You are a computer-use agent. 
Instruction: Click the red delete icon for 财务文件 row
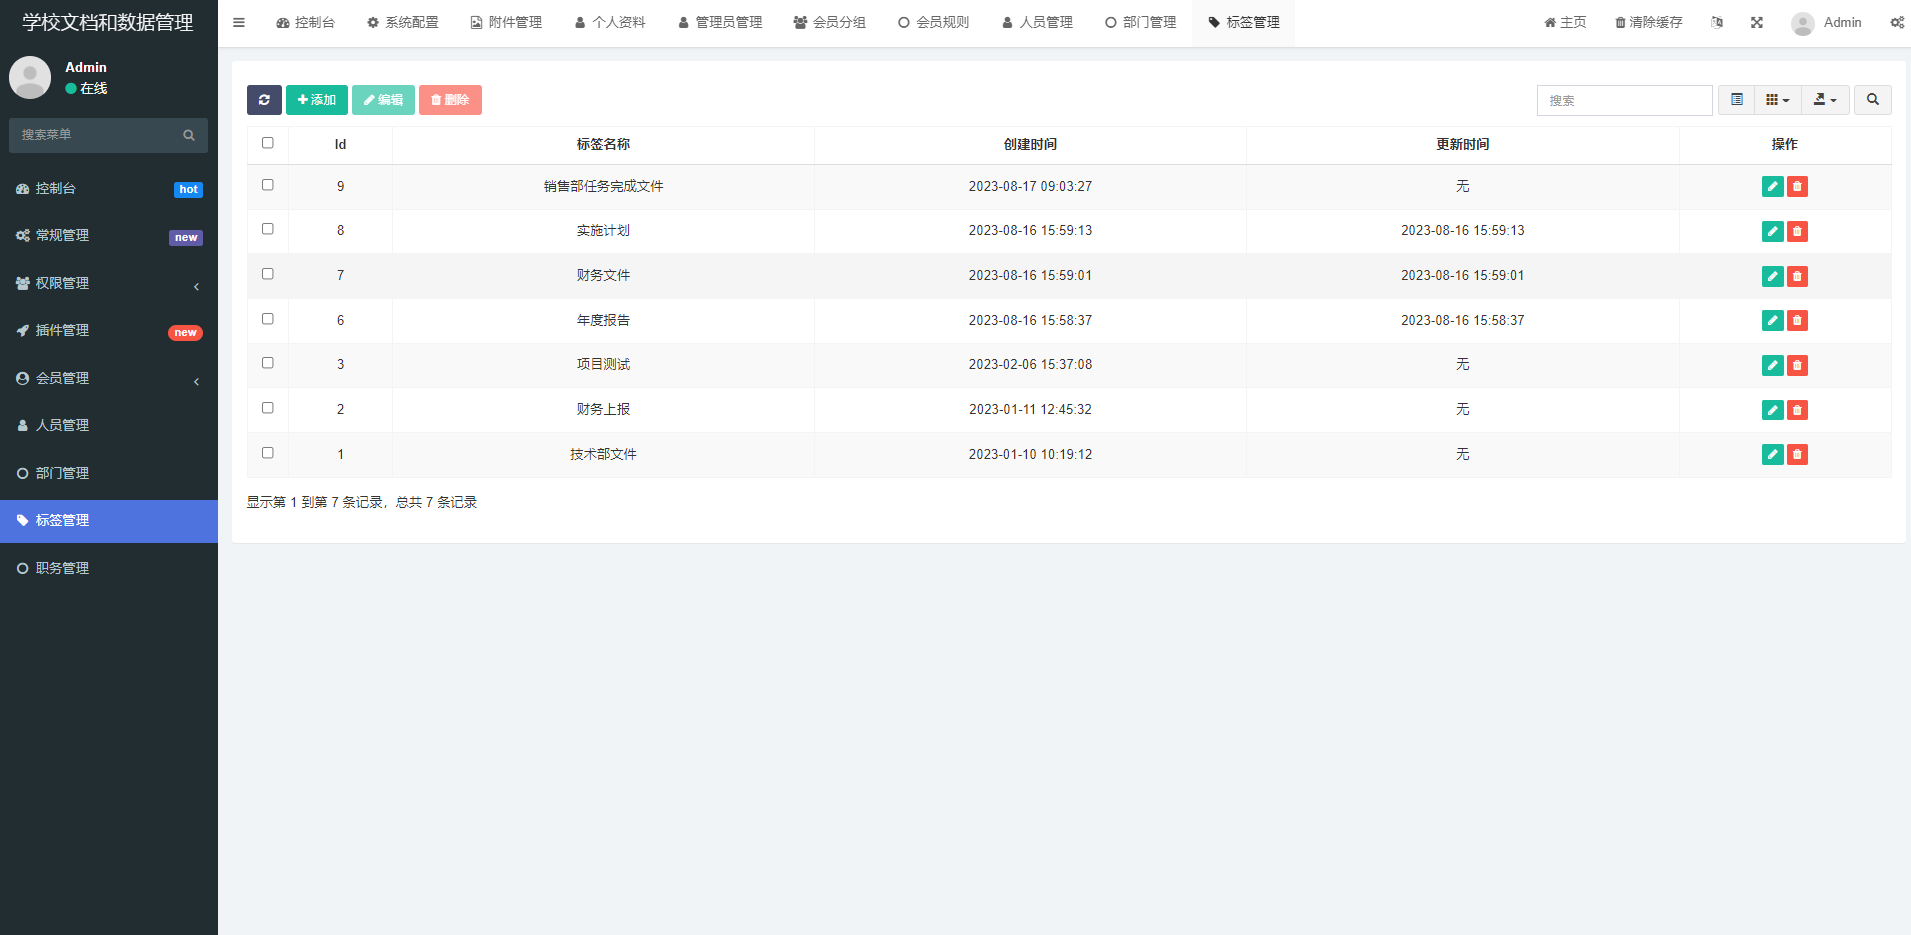point(1797,276)
